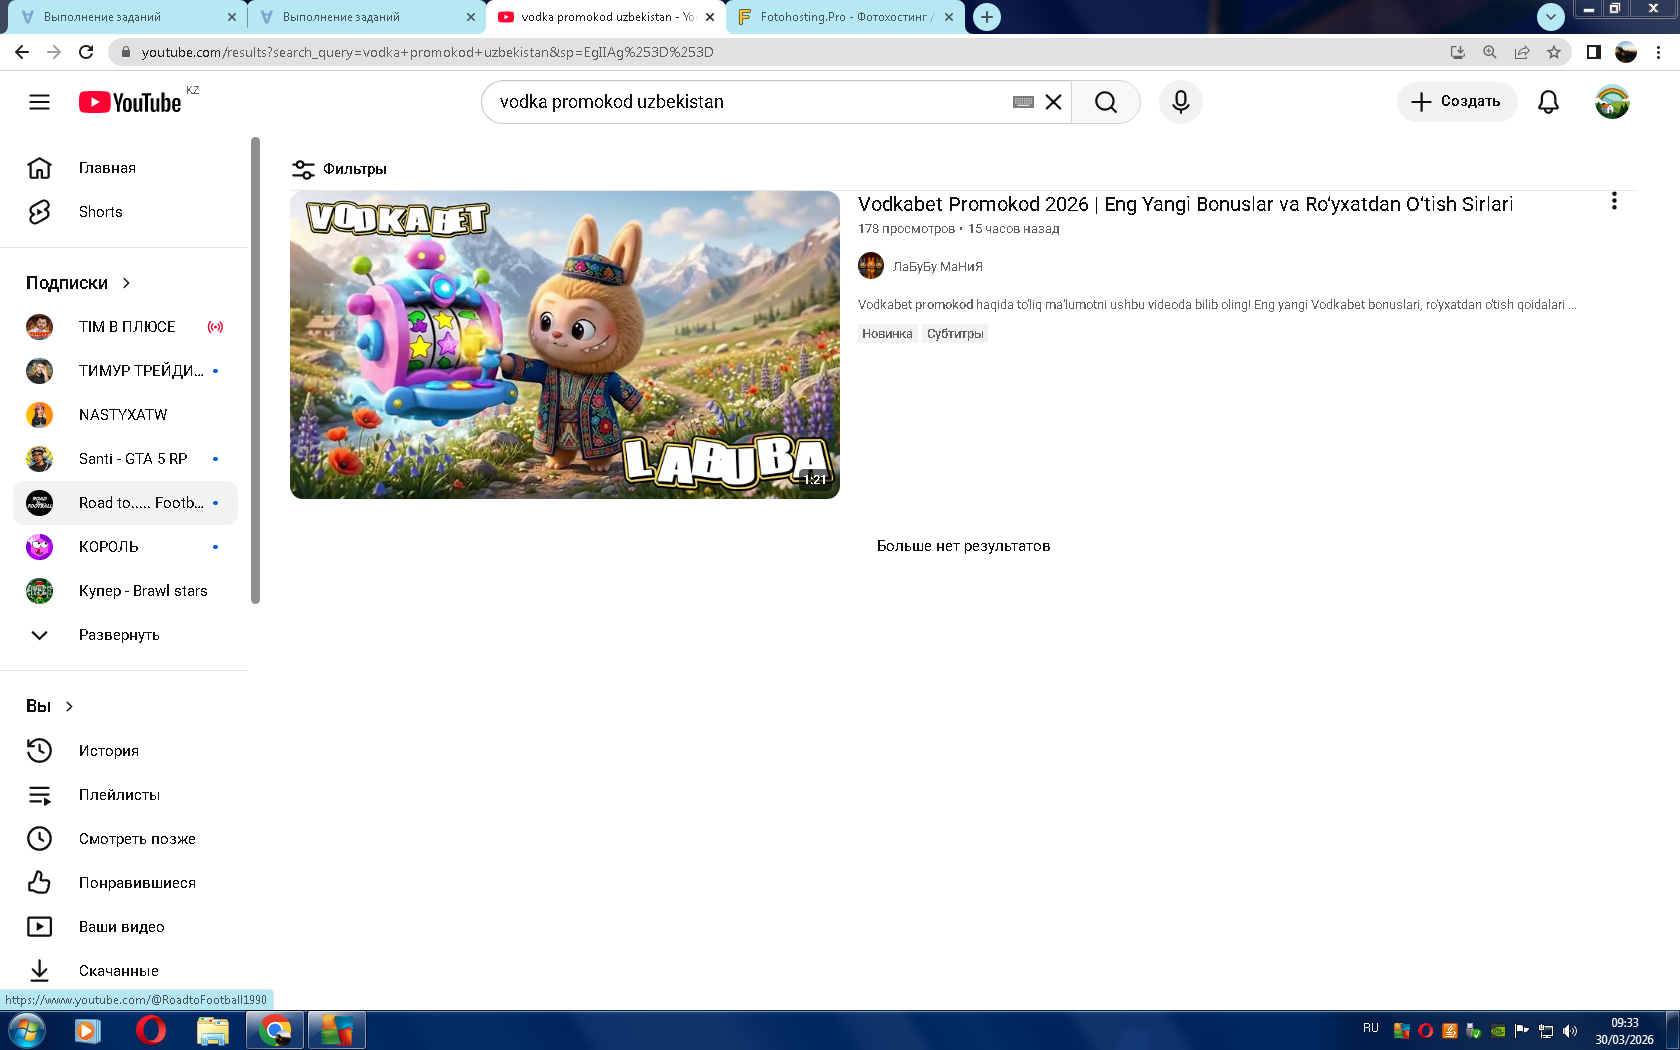Submit search with magnifier button
This screenshot has height=1050, width=1680.
[x=1105, y=102]
